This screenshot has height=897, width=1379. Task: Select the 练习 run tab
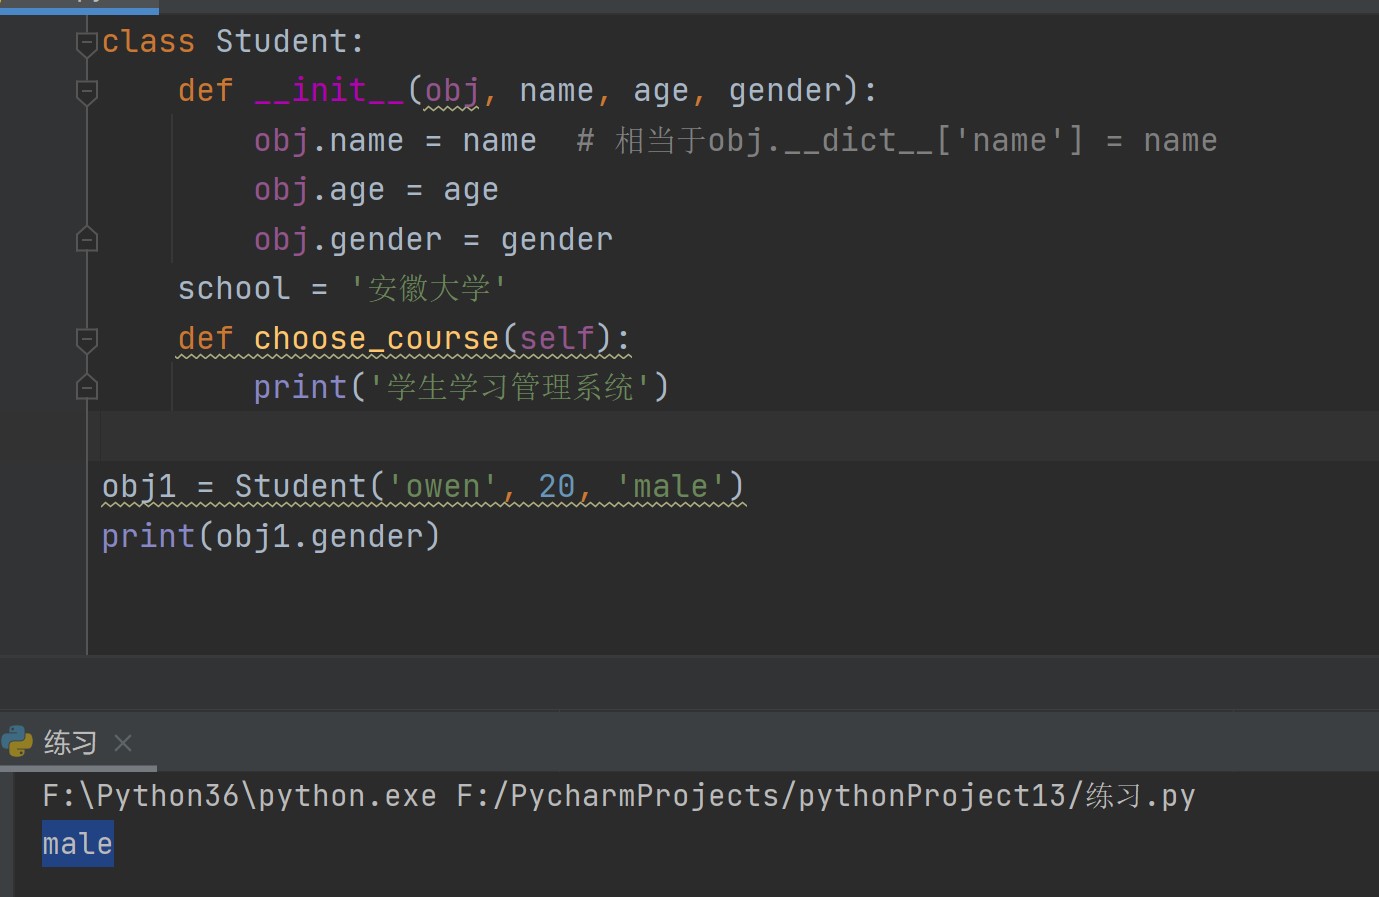[70, 743]
